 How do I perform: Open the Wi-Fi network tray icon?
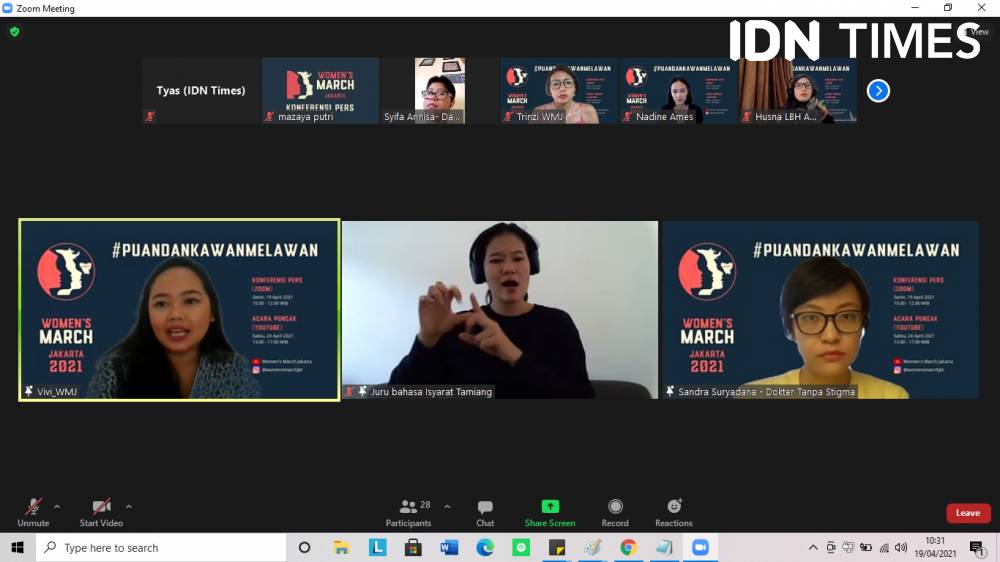click(x=884, y=548)
